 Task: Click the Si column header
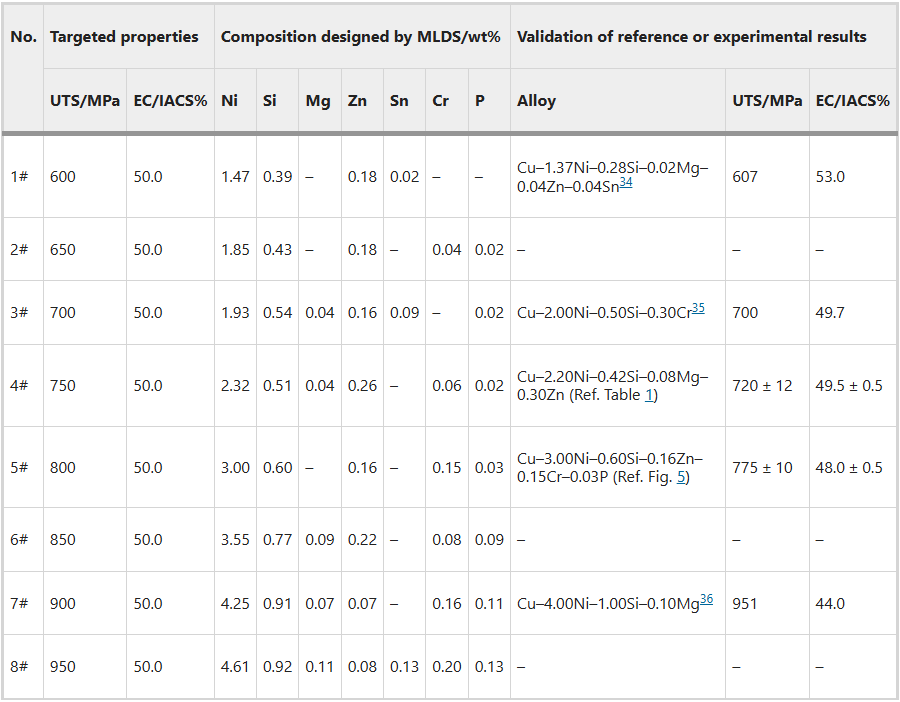coord(270,101)
